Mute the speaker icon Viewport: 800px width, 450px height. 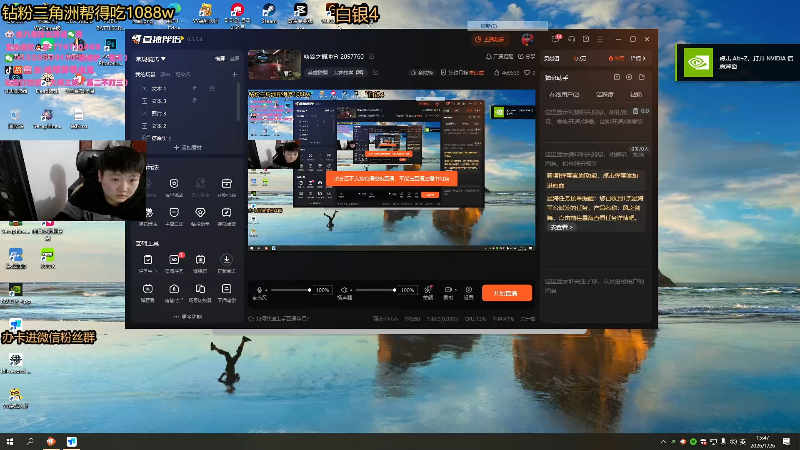point(344,290)
